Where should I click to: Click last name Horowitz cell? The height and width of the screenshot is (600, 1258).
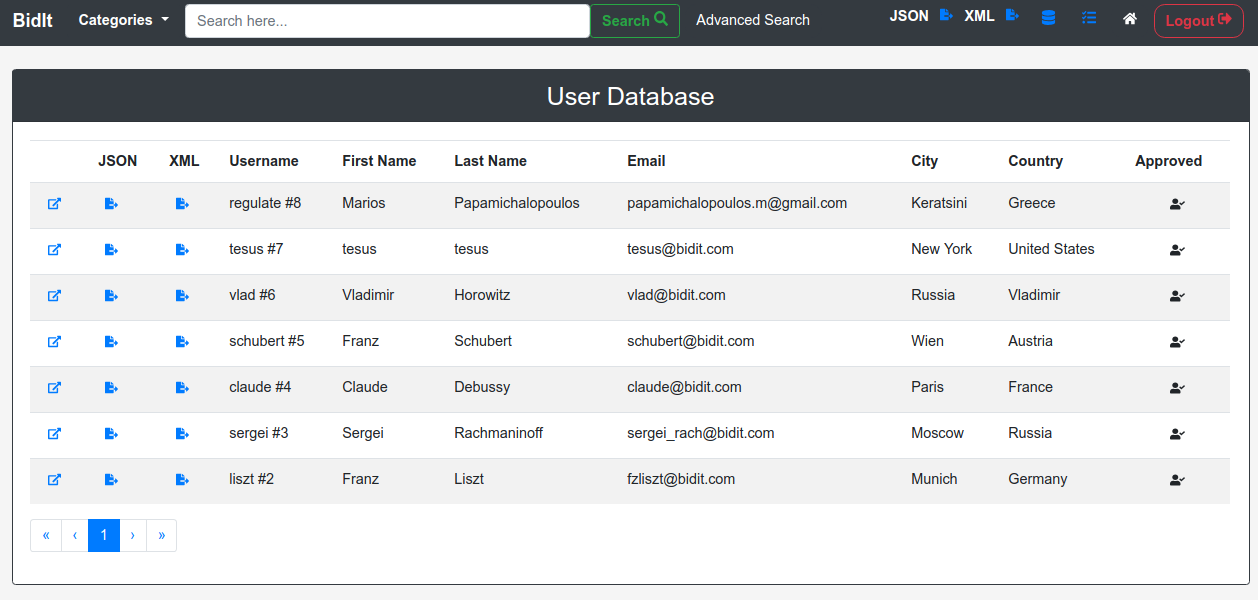(482, 295)
